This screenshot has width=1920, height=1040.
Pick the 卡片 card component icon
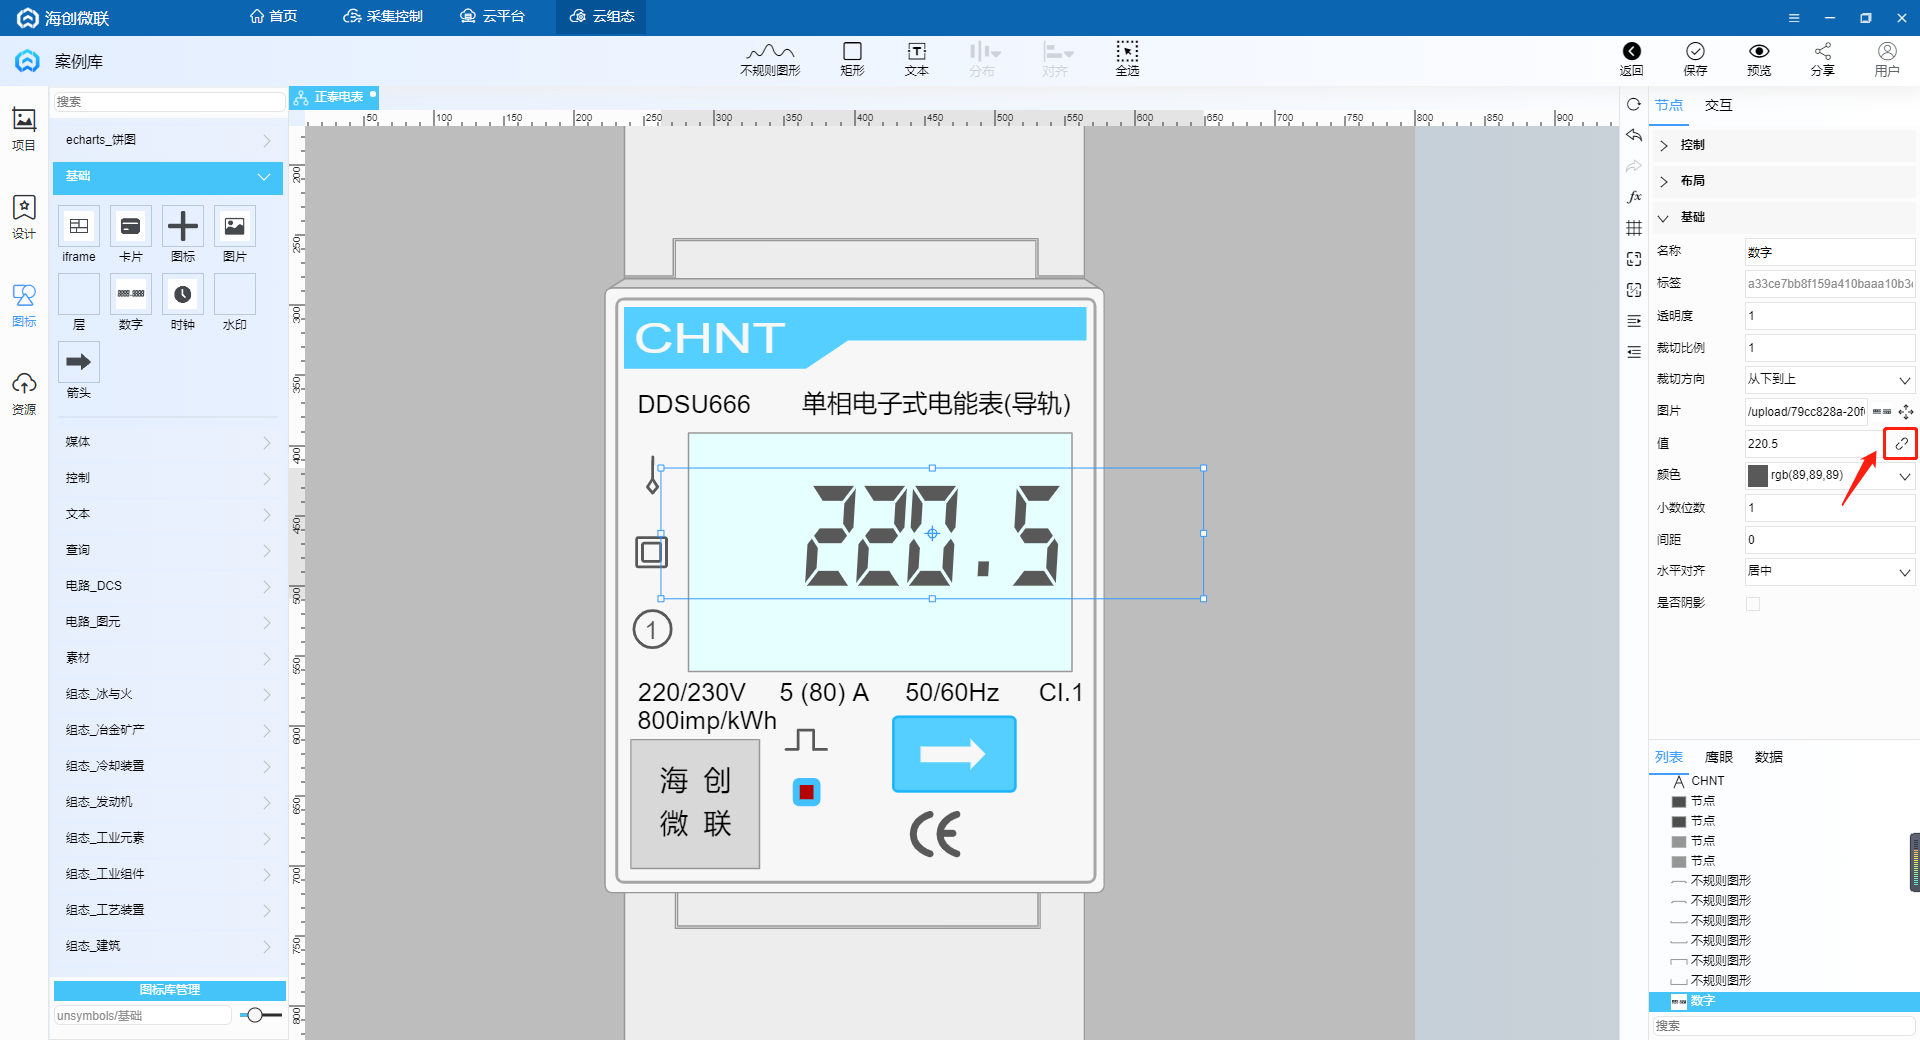coord(131,226)
